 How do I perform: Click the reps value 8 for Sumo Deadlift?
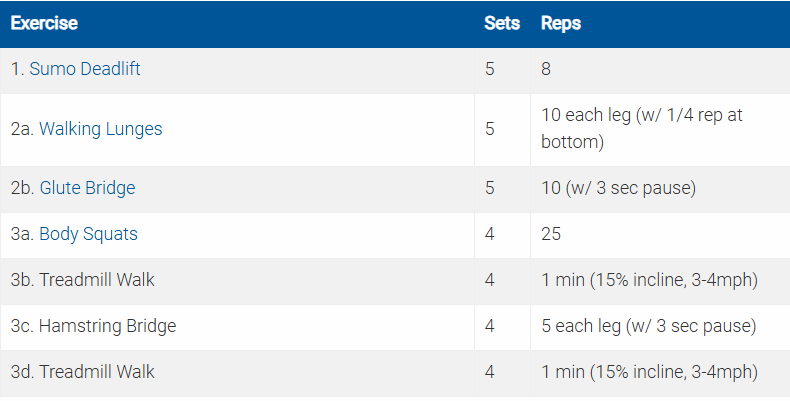coord(546,70)
